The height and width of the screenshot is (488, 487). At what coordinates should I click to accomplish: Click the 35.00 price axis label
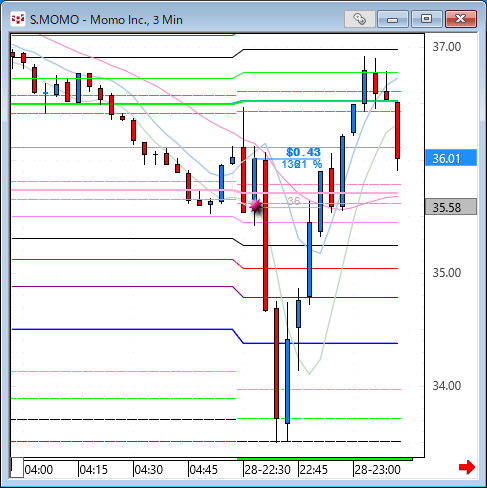[447, 273]
